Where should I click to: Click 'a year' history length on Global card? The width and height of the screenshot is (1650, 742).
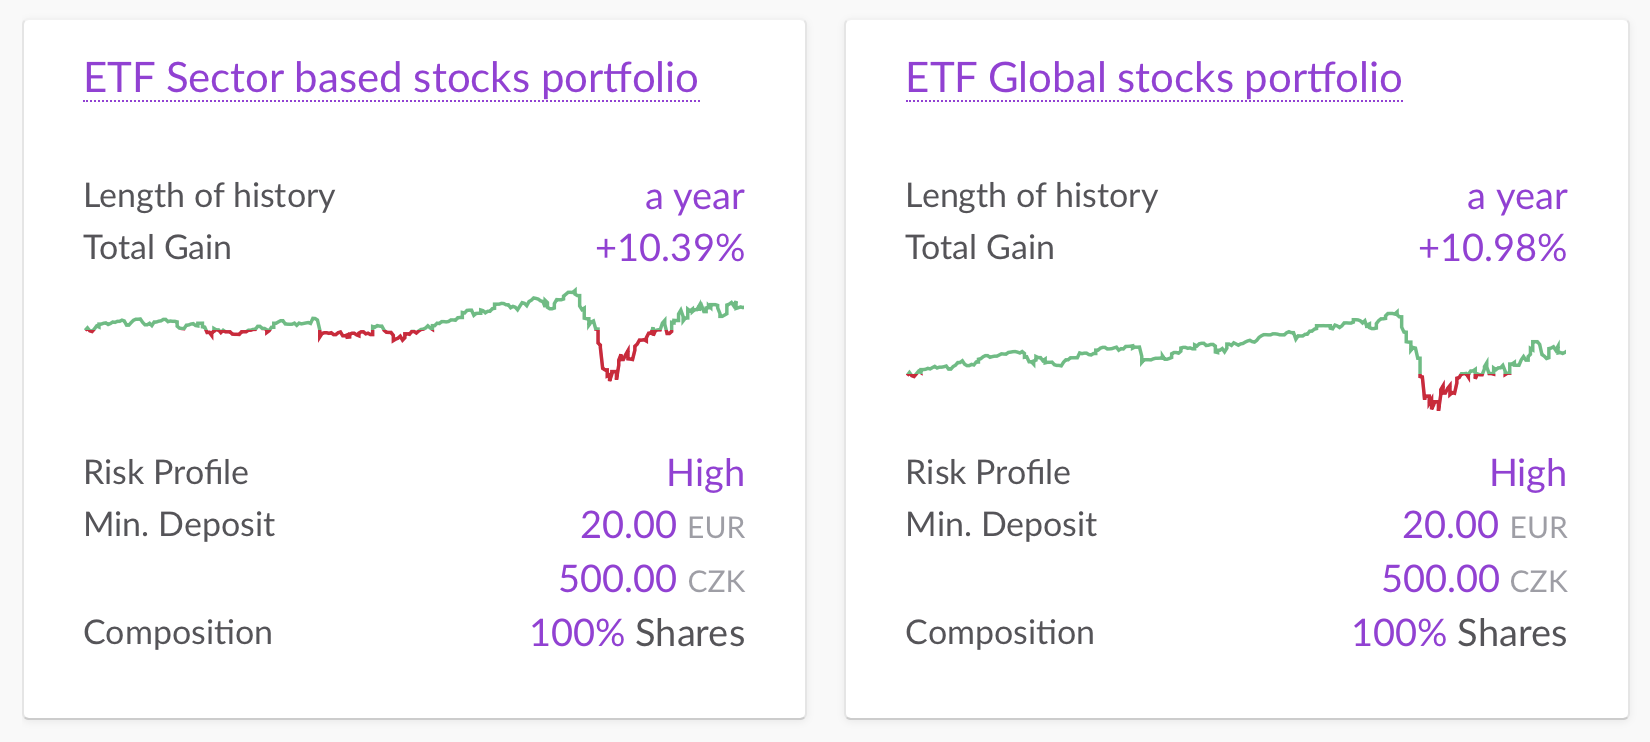(x=1517, y=197)
